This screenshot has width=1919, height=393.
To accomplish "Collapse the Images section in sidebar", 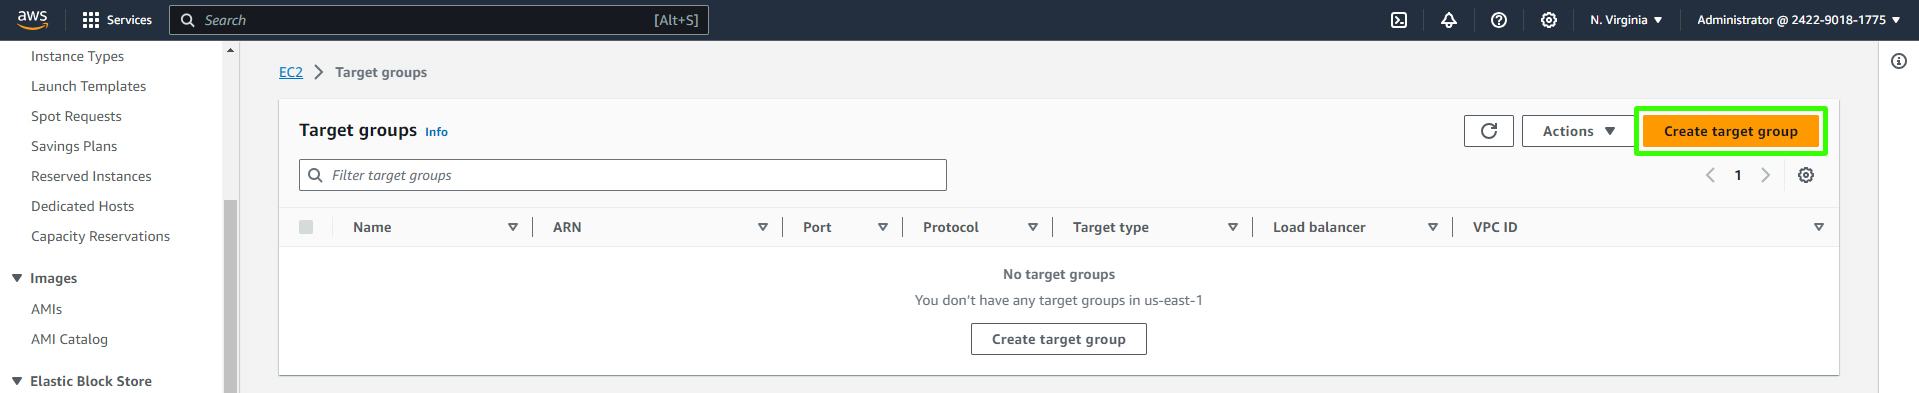I will 17,278.
